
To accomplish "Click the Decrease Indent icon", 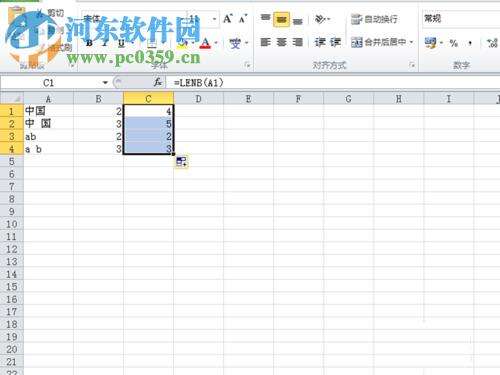I will click(x=320, y=42).
